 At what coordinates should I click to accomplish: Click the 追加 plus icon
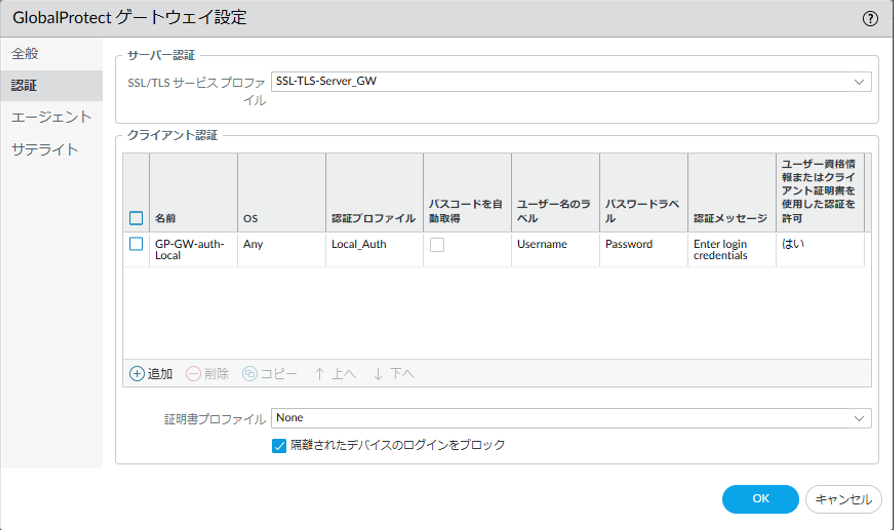(x=137, y=373)
